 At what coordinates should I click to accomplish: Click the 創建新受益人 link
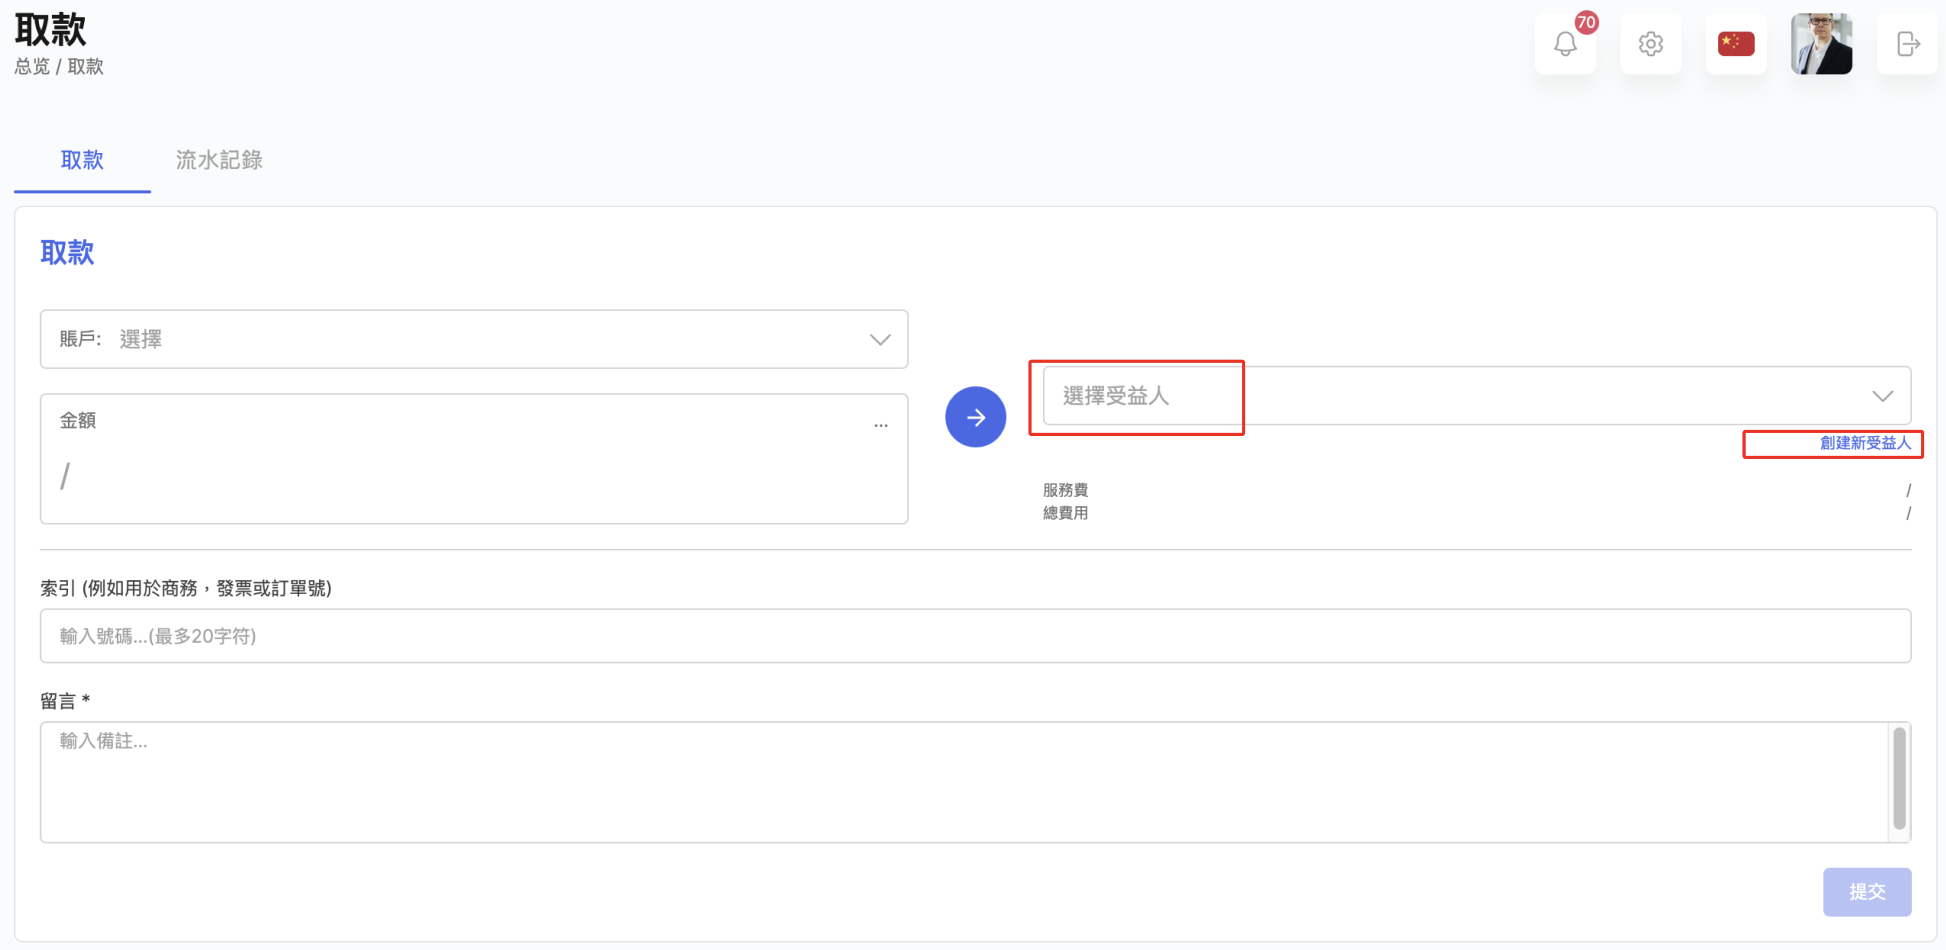click(x=1865, y=443)
